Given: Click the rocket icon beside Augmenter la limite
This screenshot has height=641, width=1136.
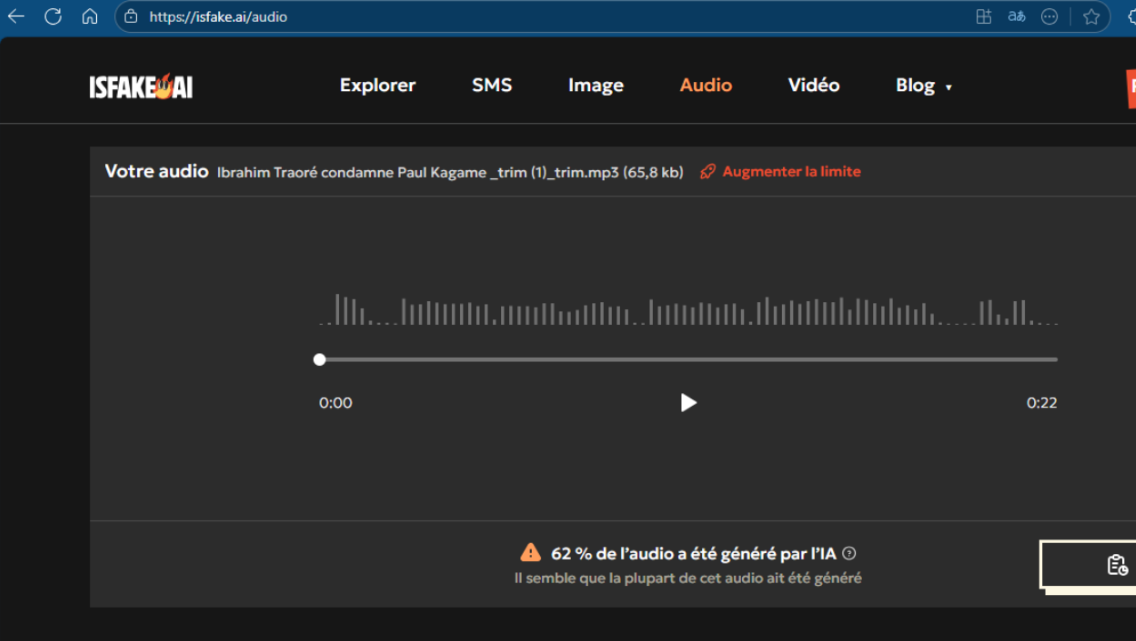Looking at the screenshot, I should 708,172.
